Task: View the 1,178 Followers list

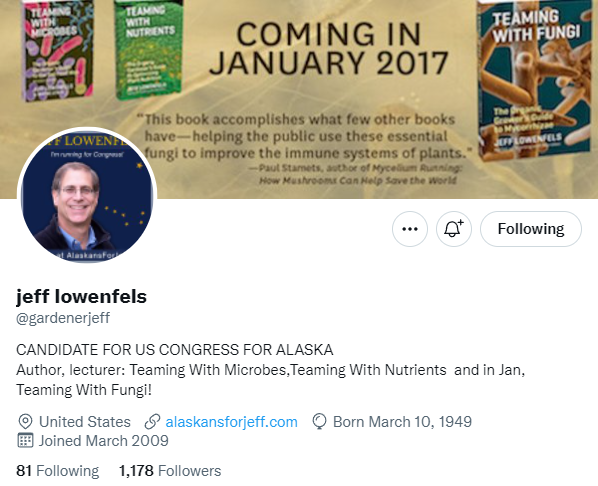Action: pyautogui.click(x=170, y=471)
